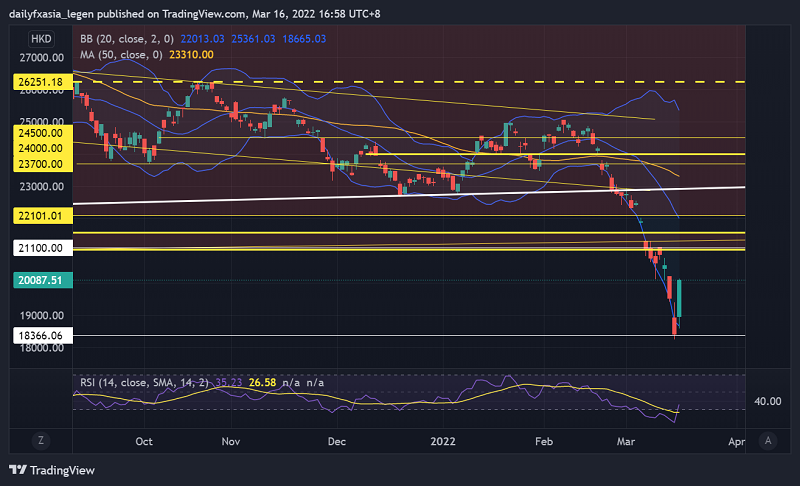
Task: Click the RSI SMA value 26.58
Action: point(262,382)
